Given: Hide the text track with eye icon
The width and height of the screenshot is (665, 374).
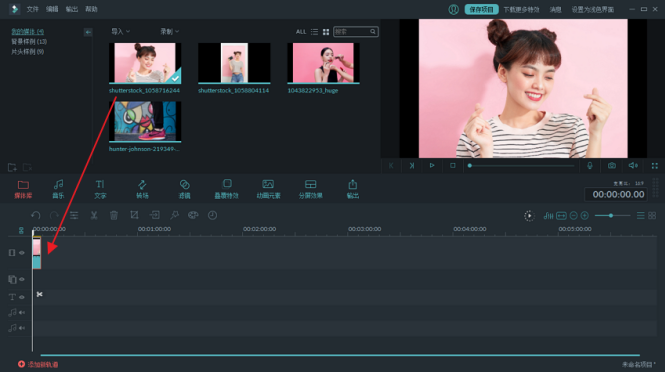Looking at the screenshot, I should [22, 297].
